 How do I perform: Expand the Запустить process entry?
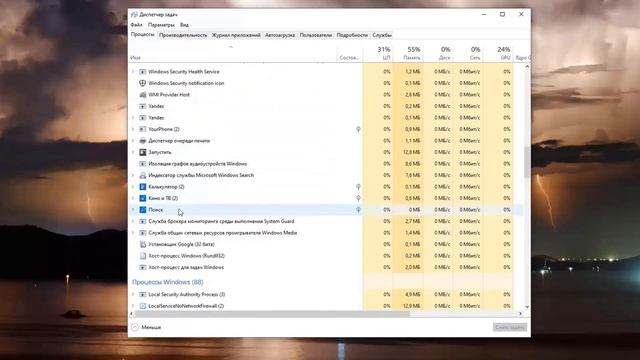point(133,152)
